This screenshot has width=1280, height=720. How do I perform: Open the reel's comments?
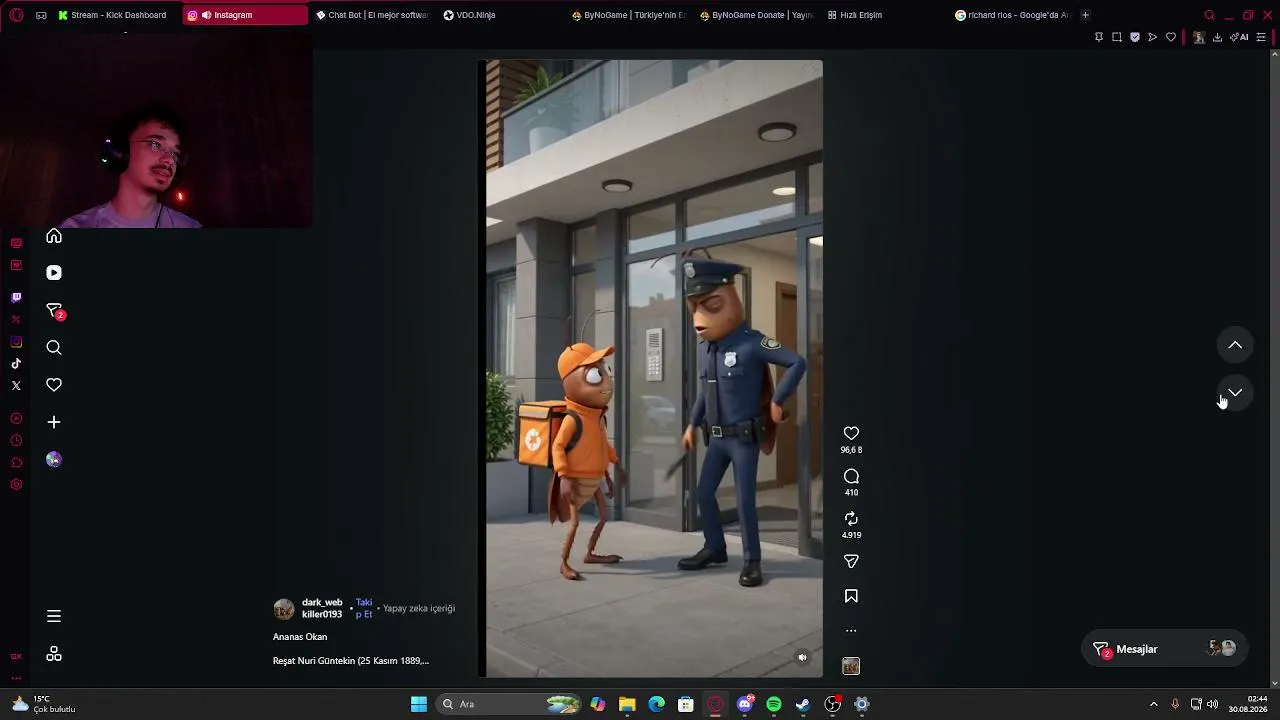[x=851, y=477]
